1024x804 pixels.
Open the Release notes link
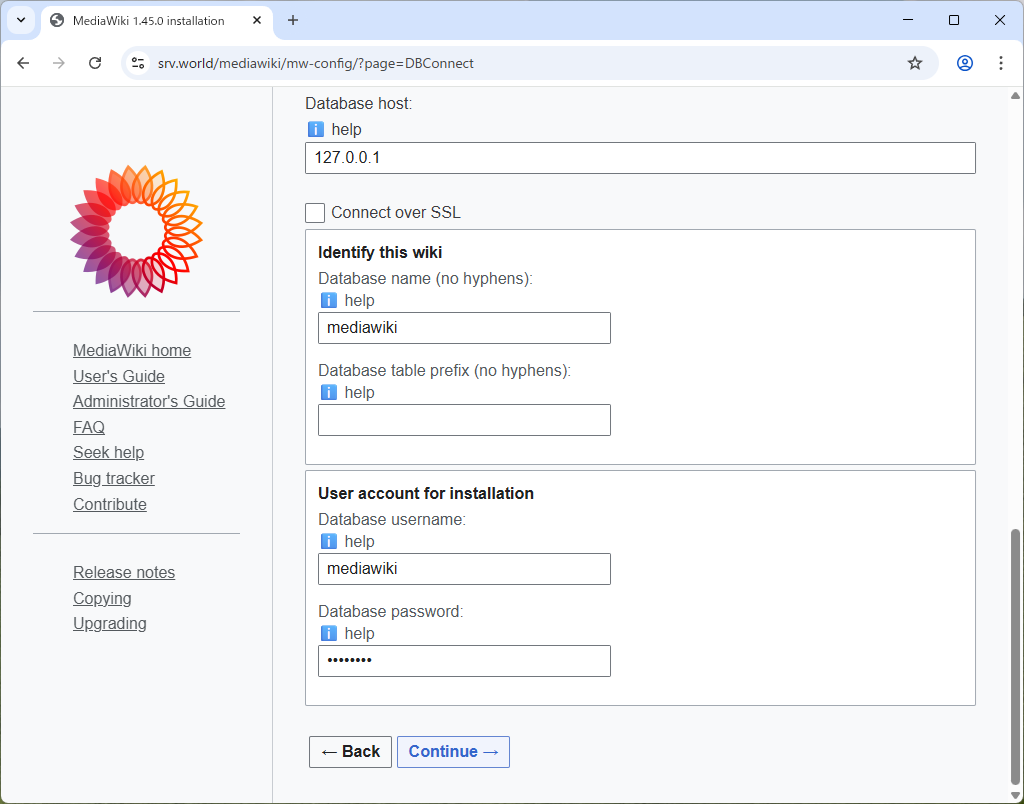124,572
